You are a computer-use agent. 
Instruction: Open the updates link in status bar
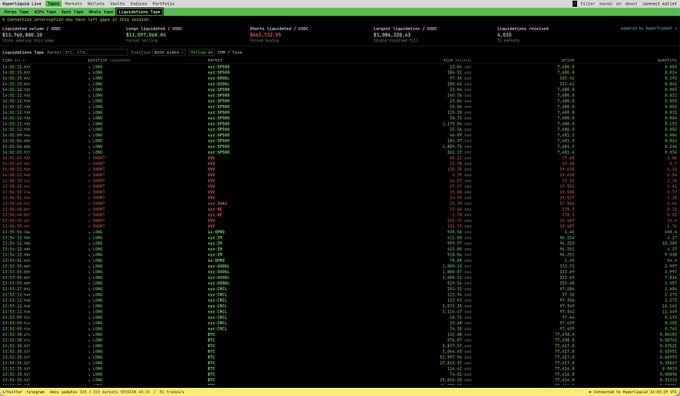69,392
